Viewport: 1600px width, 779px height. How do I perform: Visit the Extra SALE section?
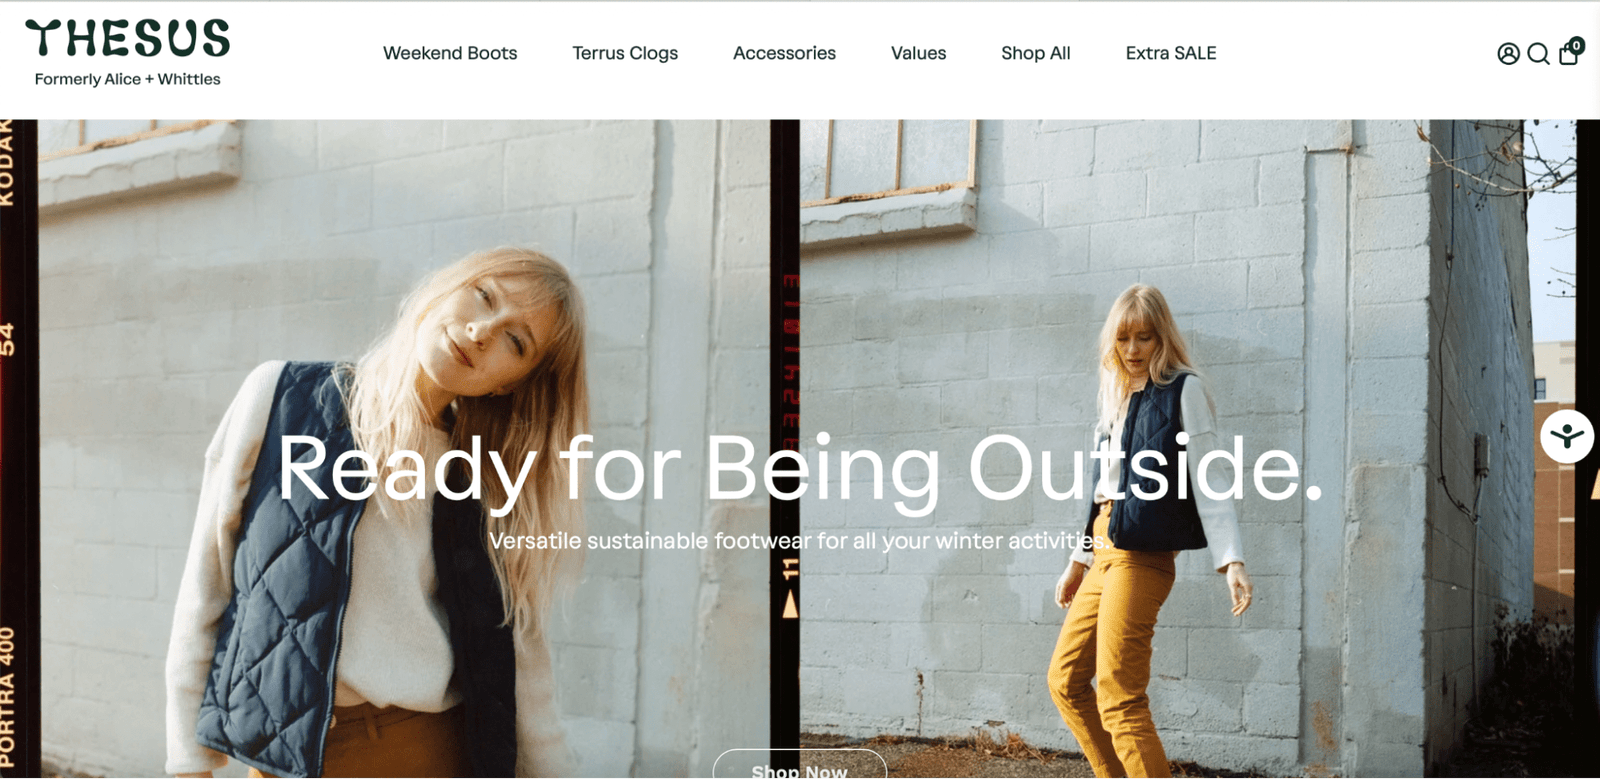[x=1171, y=53]
